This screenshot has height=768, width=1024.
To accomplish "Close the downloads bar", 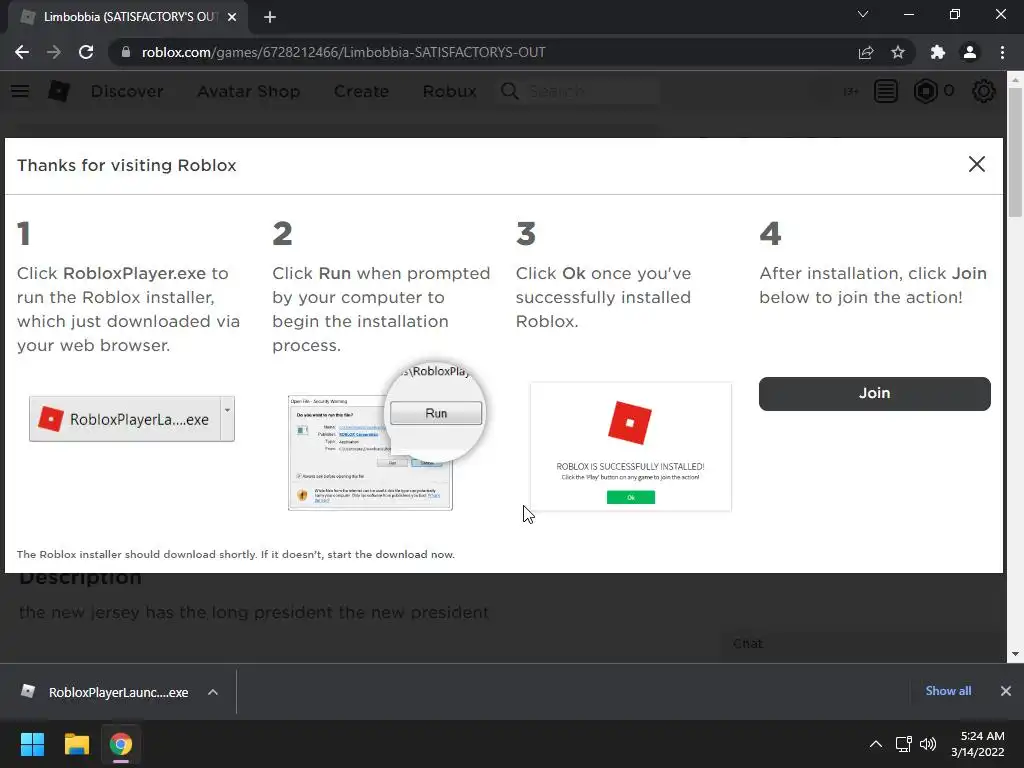I will [1006, 691].
